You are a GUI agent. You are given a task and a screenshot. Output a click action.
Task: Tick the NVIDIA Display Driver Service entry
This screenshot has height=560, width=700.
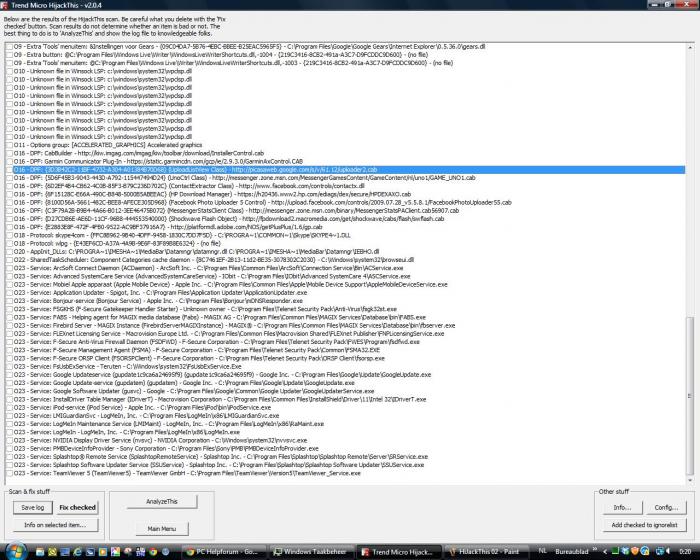tap(9, 440)
